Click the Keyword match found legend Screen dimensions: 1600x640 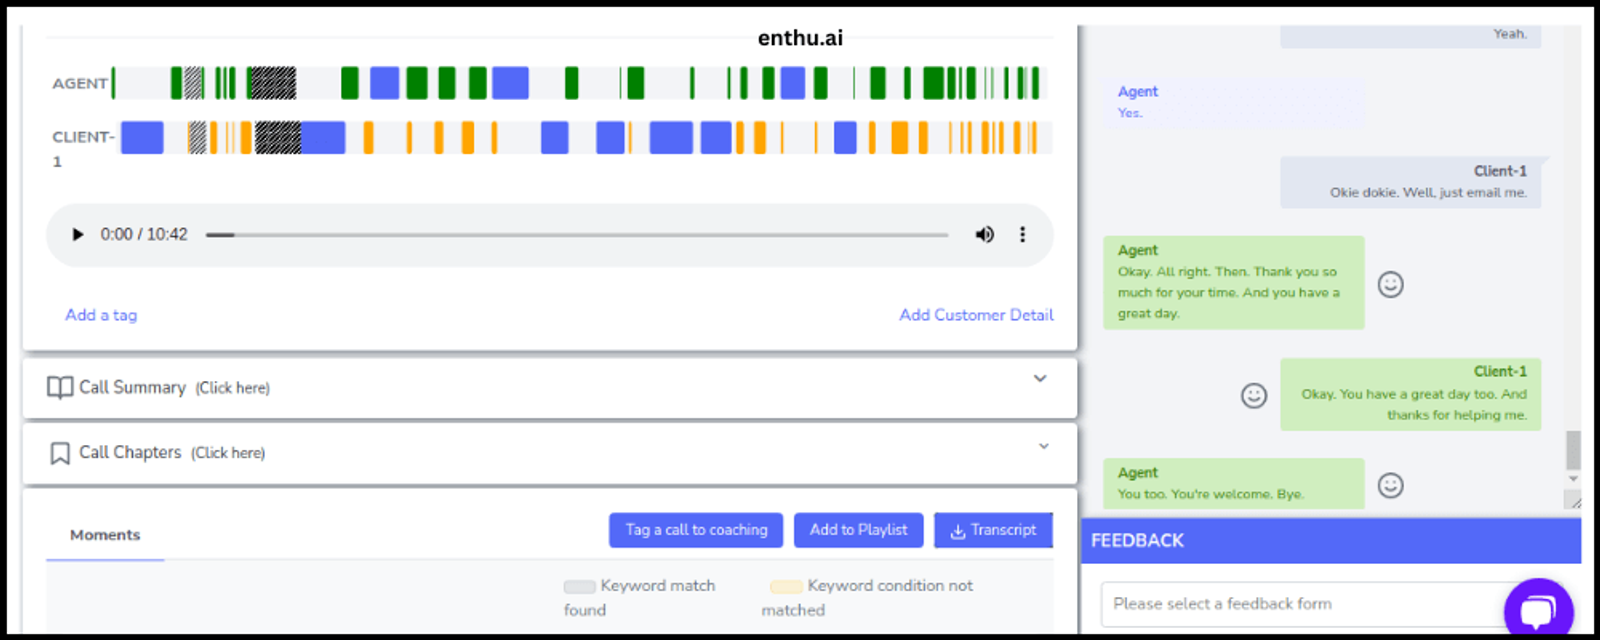point(640,598)
